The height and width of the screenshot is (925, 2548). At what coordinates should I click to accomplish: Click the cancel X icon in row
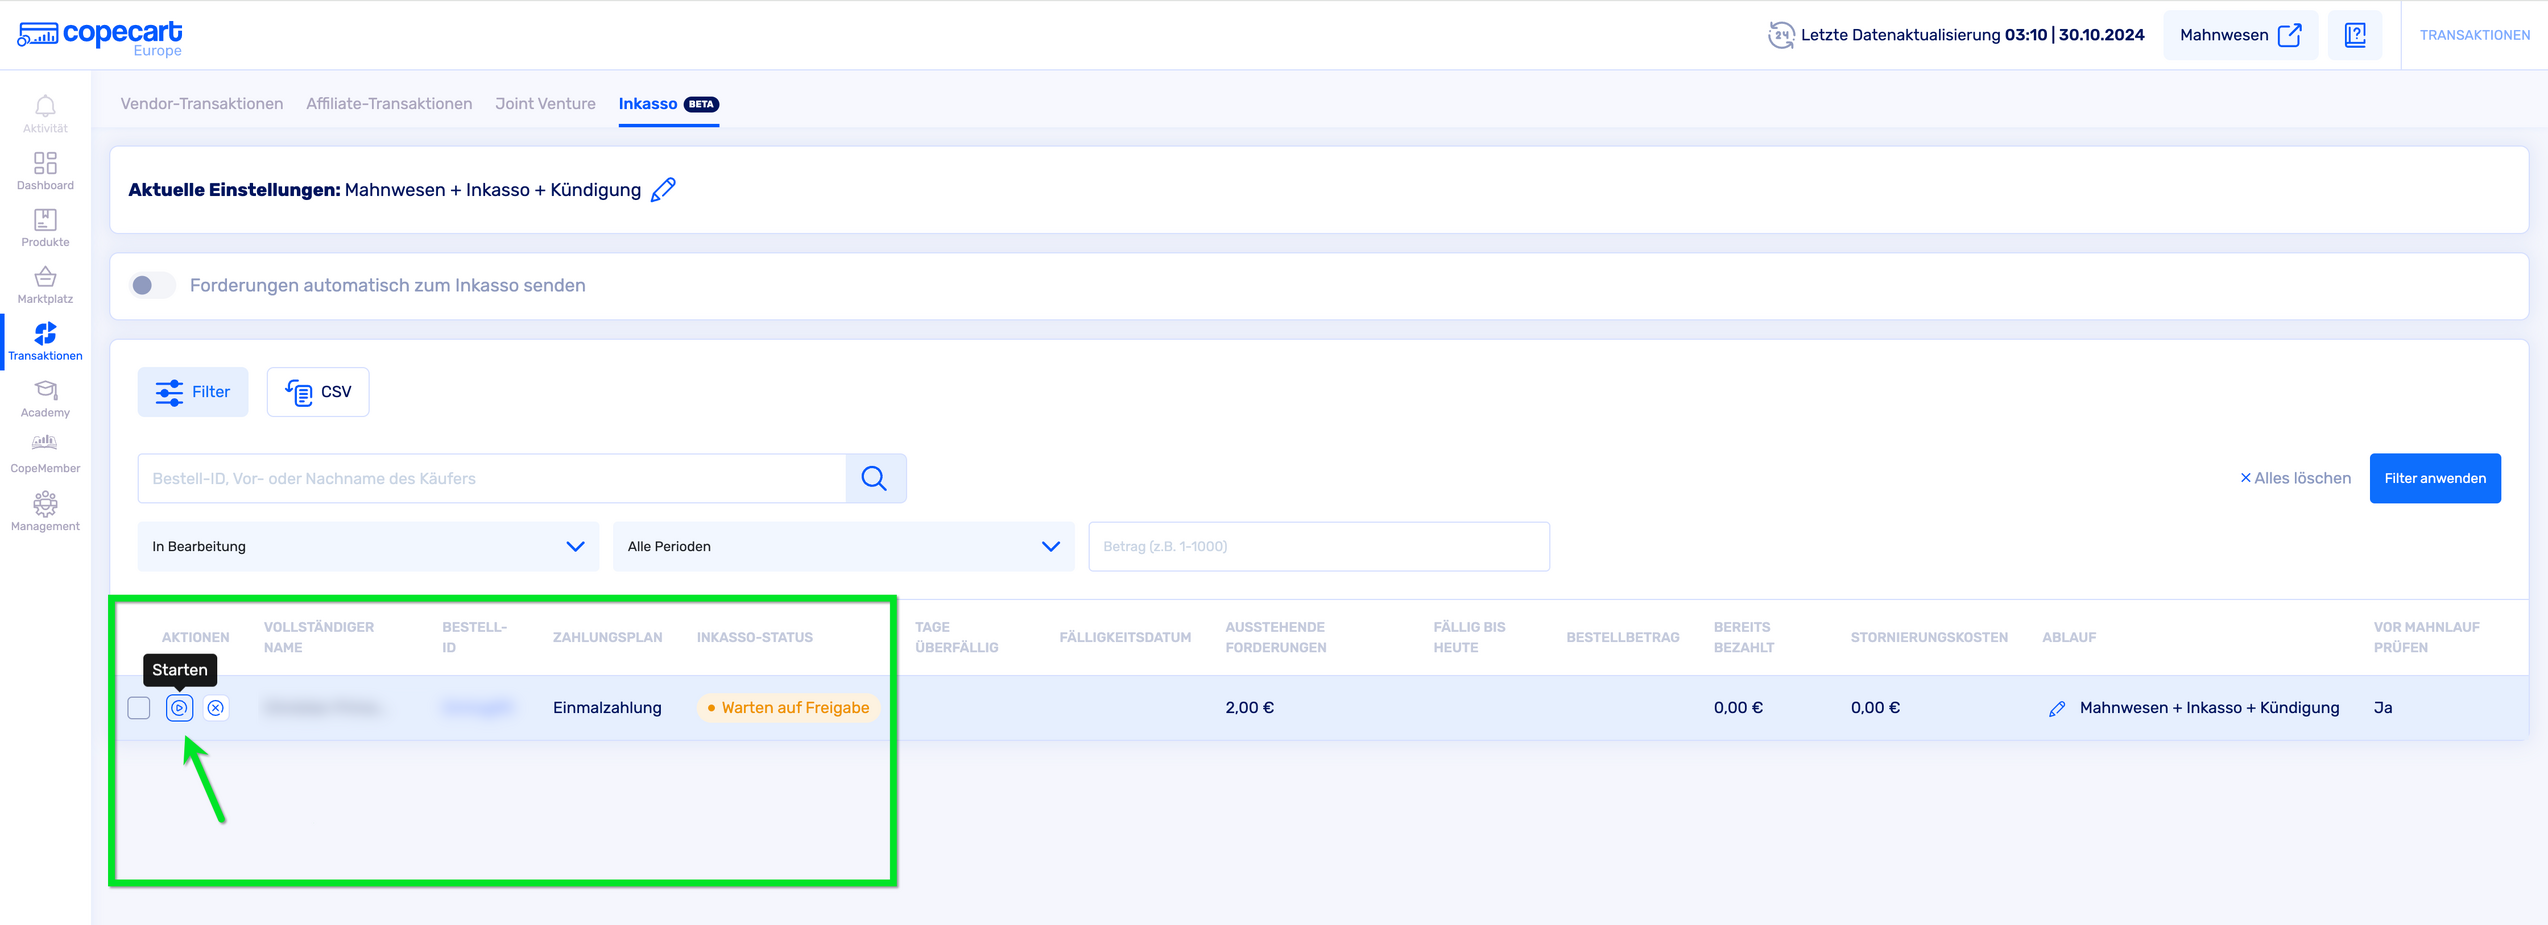tap(216, 708)
